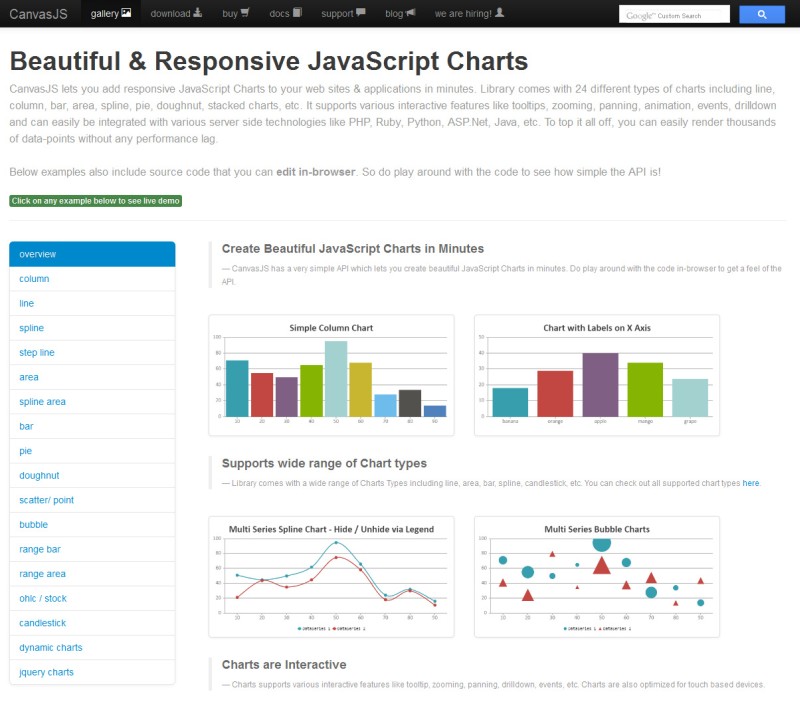Select pie in the sidebar
The width and height of the screenshot is (800, 702).
point(92,451)
